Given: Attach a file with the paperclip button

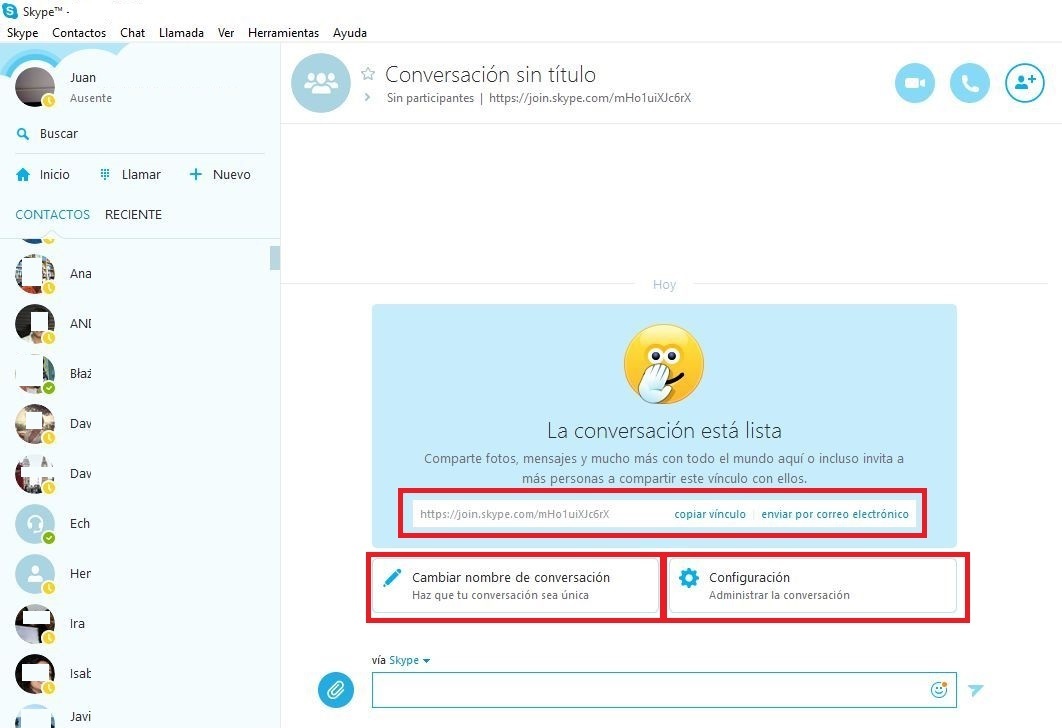Looking at the screenshot, I should [x=336, y=690].
